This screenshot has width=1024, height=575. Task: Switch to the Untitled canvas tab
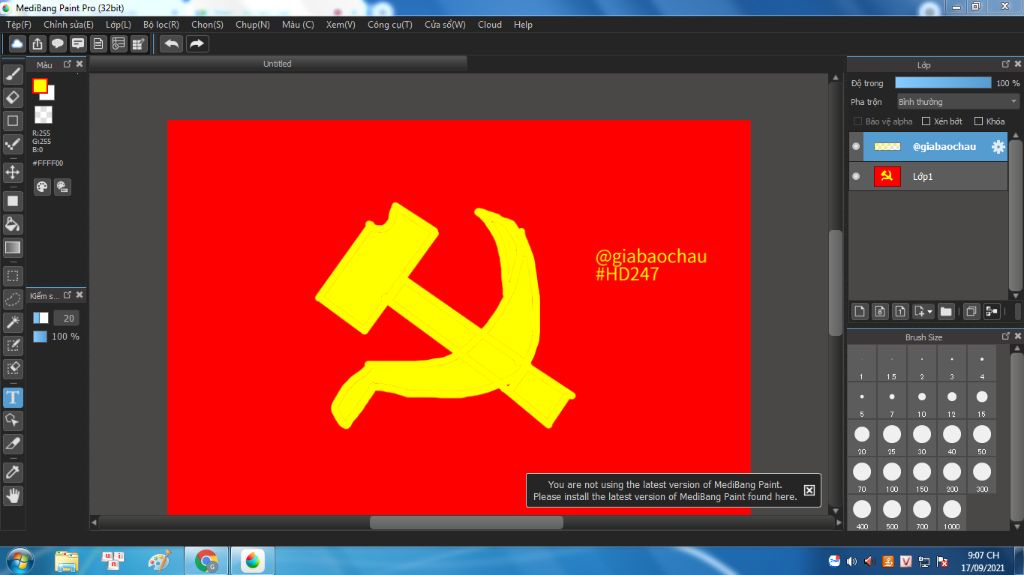coord(278,64)
